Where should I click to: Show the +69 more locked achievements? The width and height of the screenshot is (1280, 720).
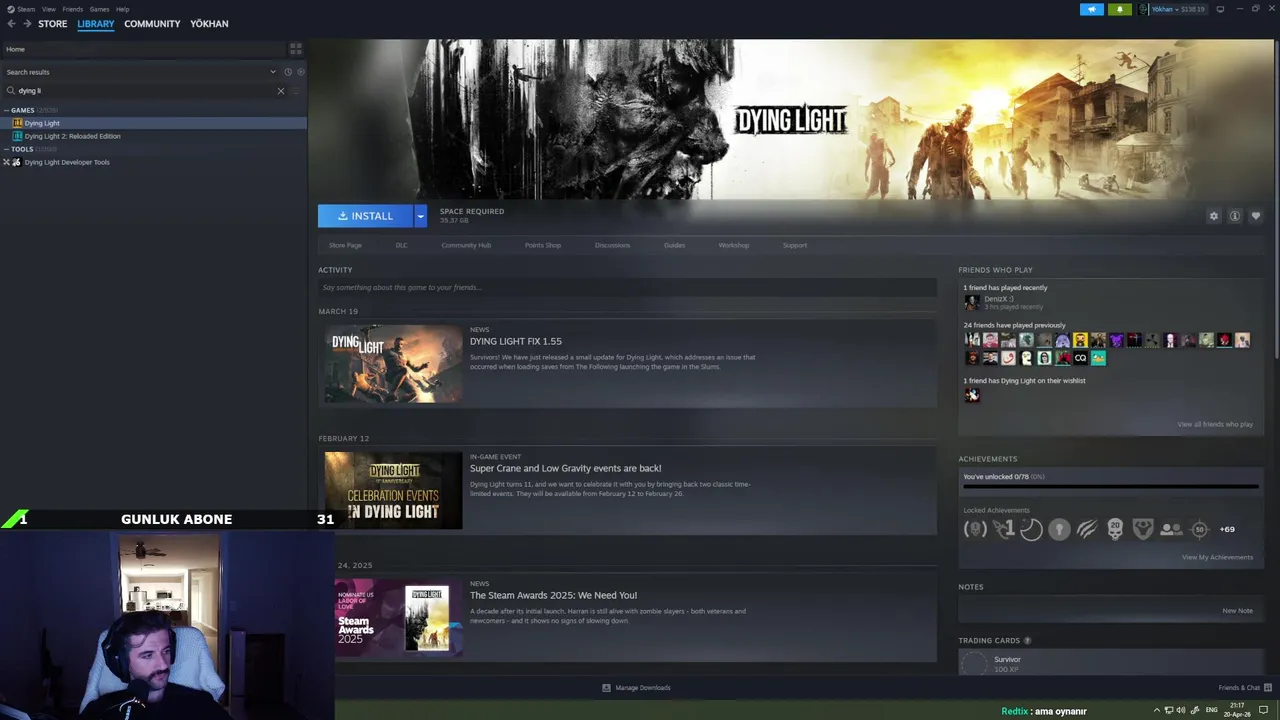1227,529
